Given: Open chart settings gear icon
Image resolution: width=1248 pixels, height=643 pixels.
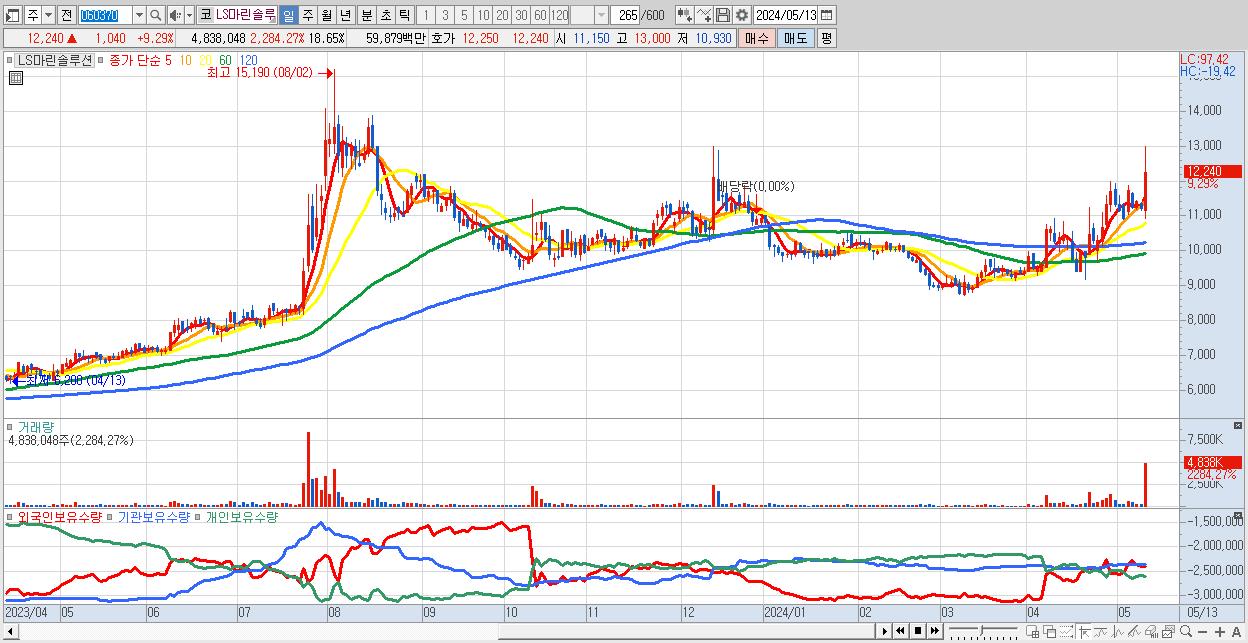Looking at the screenshot, I should 742,16.
